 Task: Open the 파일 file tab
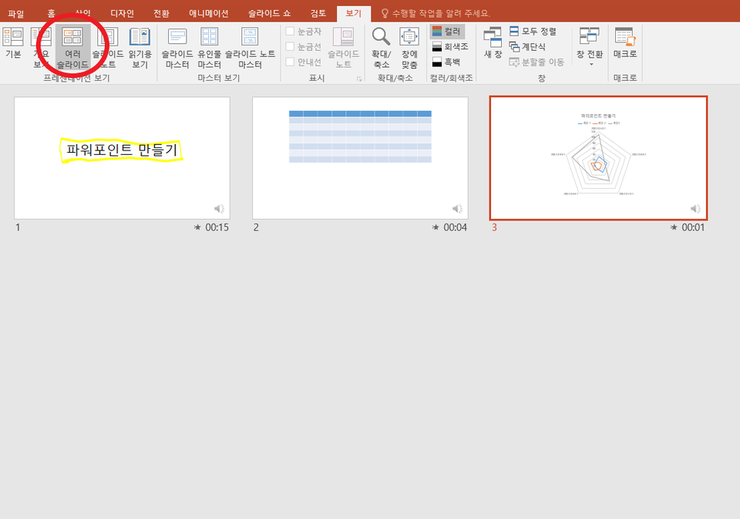[16, 14]
